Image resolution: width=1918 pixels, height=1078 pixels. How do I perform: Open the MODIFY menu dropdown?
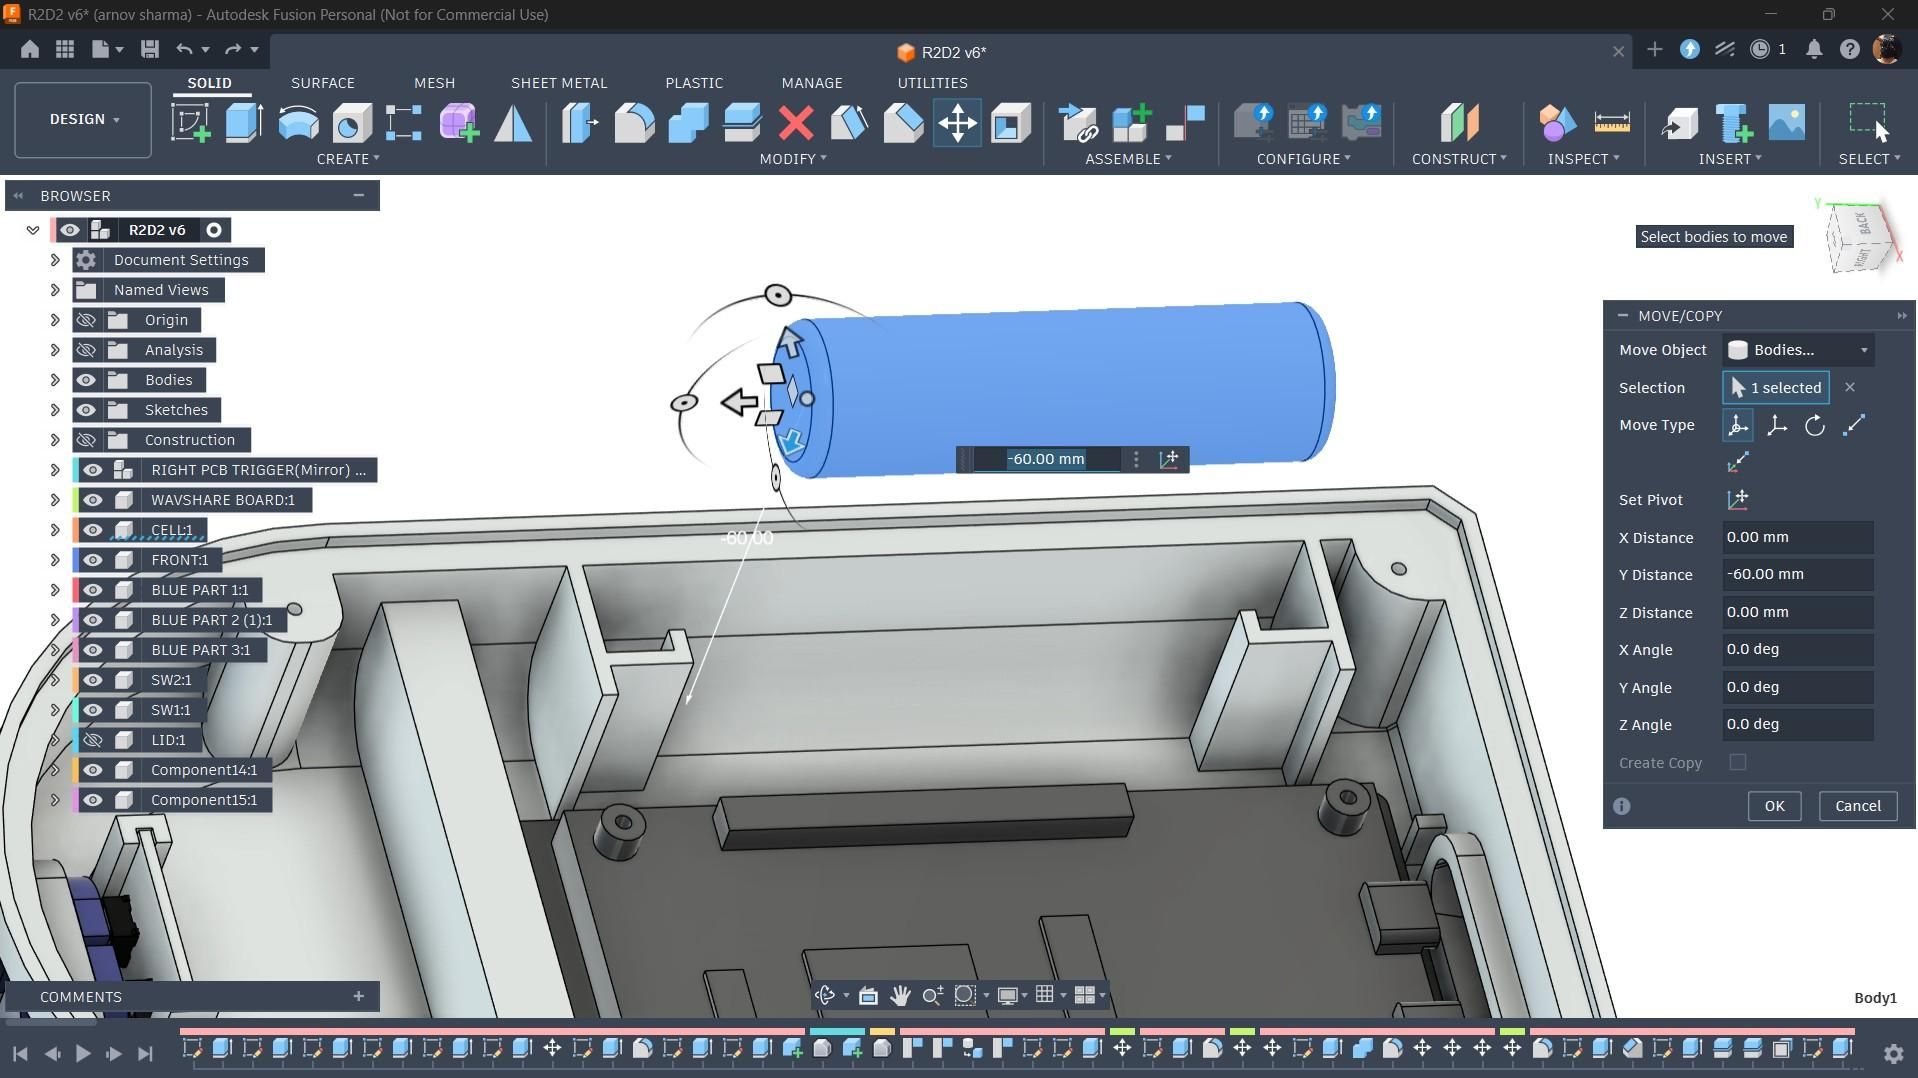click(x=793, y=159)
